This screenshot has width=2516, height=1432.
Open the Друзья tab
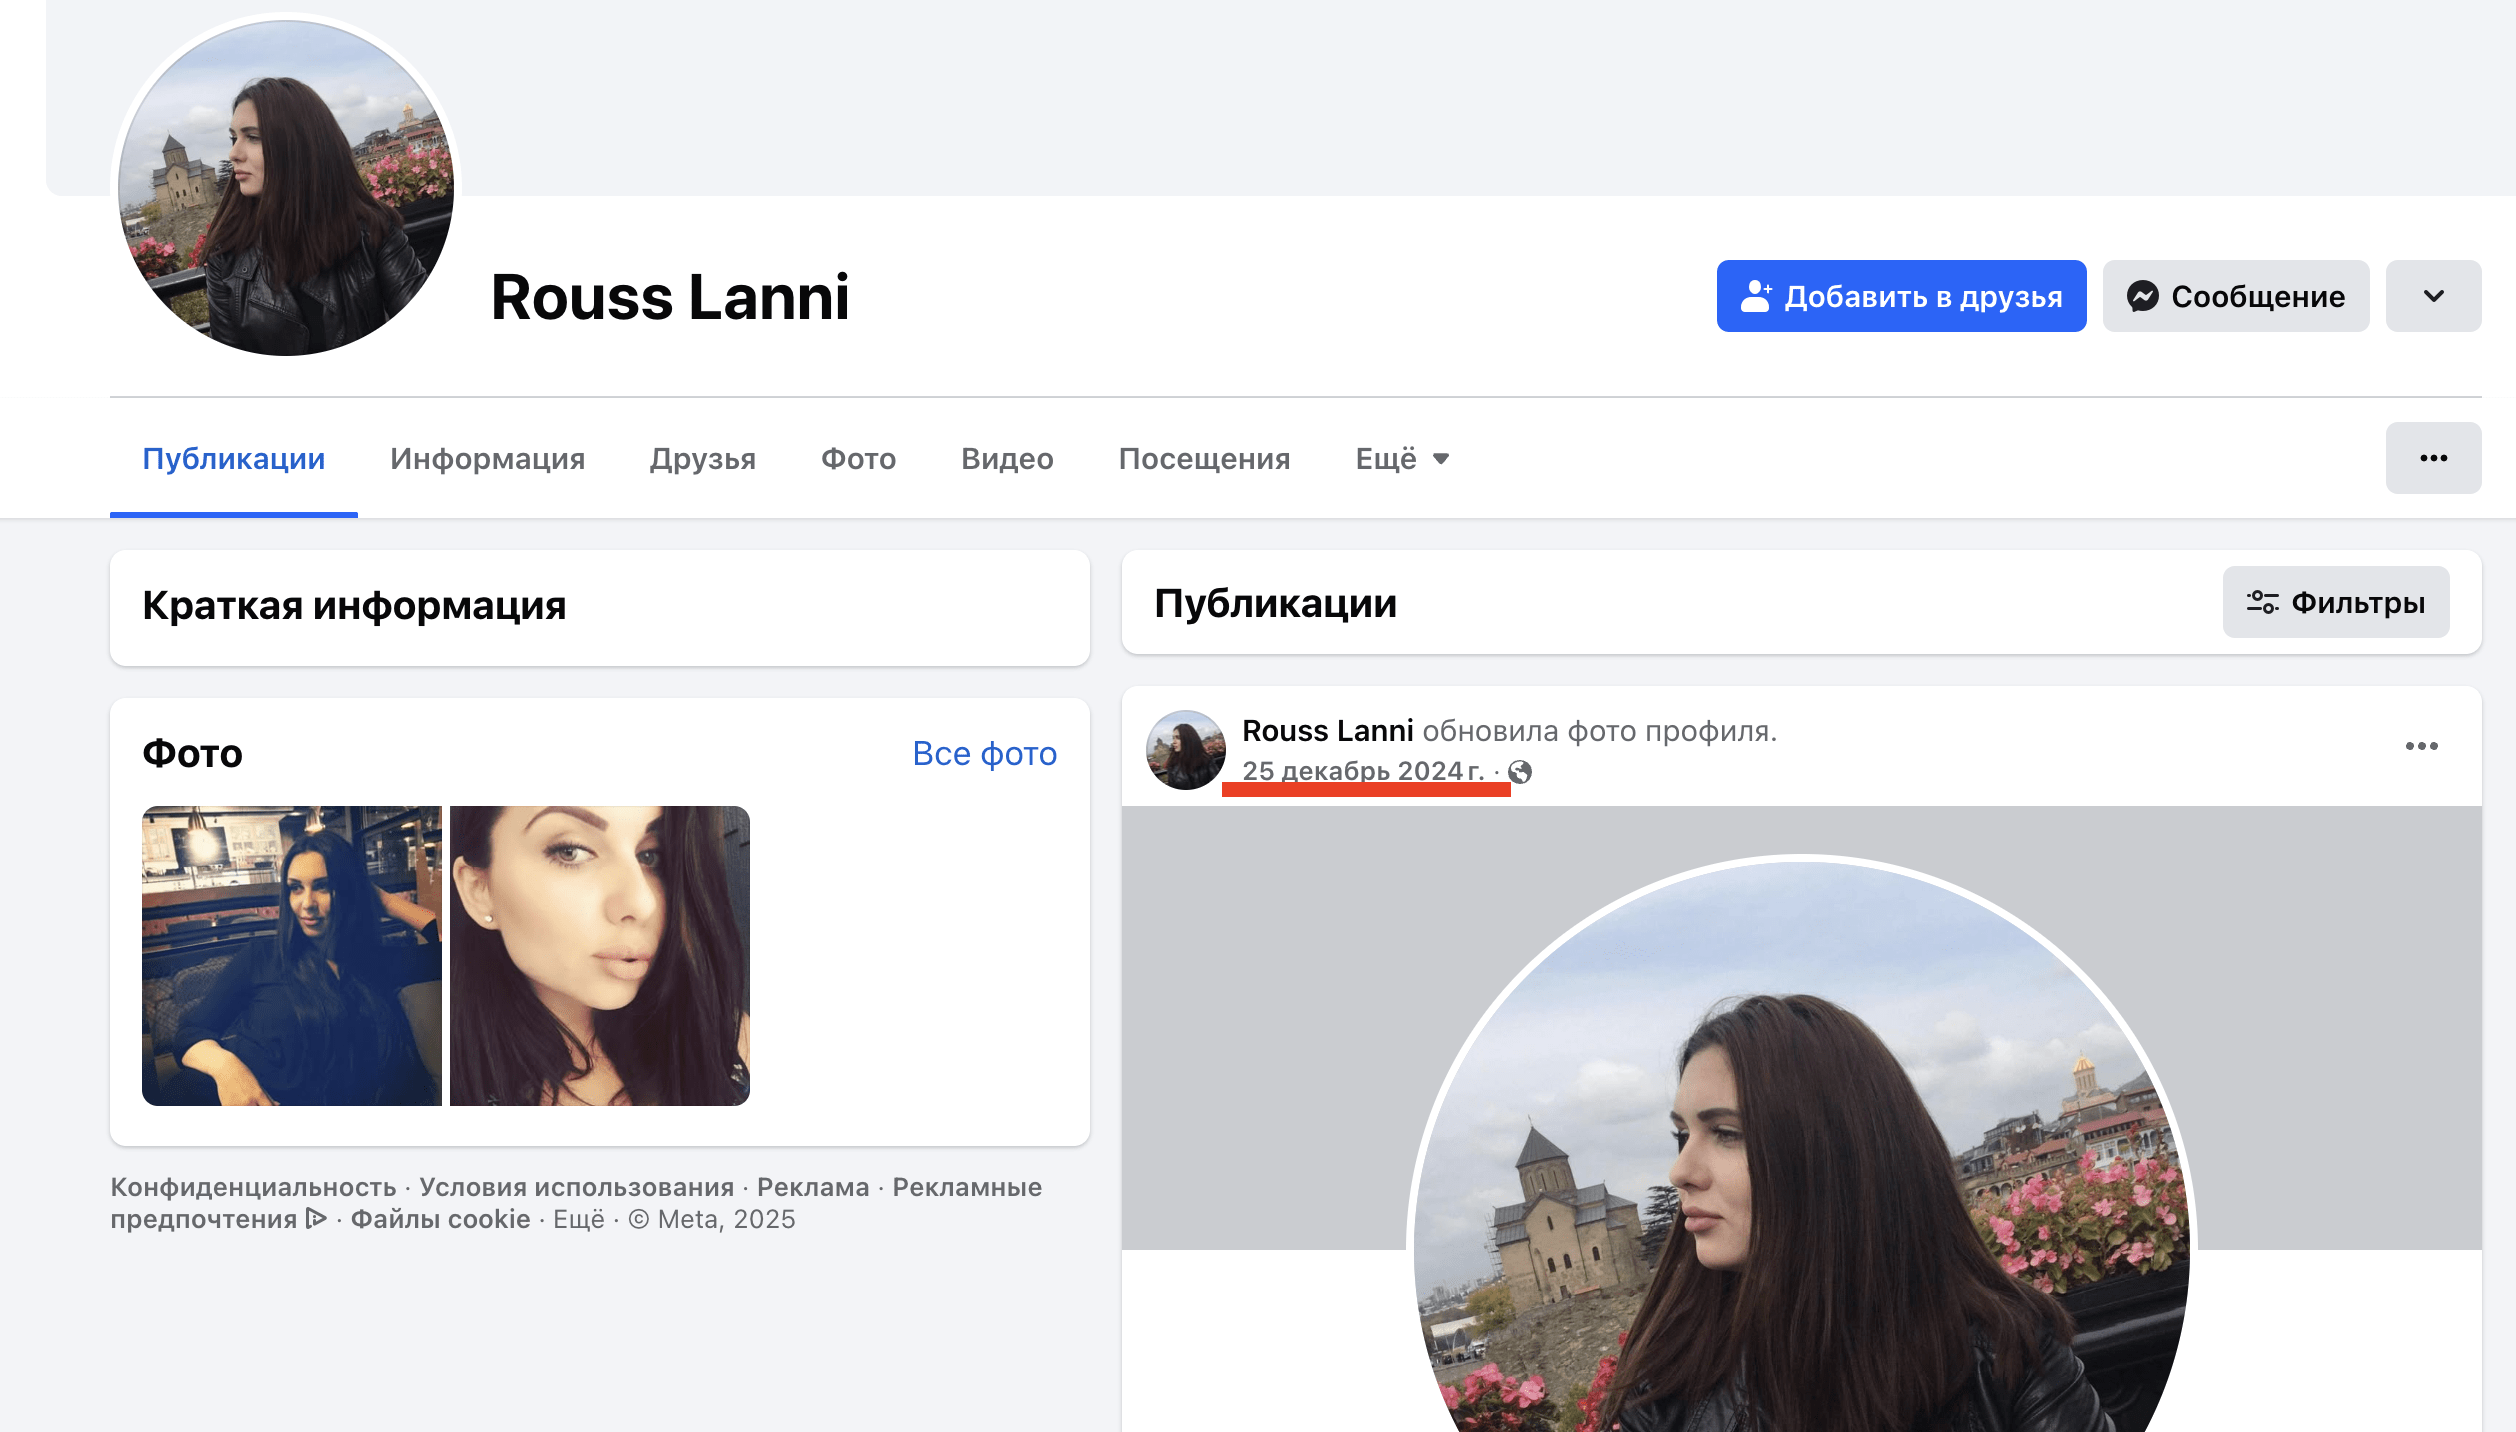point(703,458)
